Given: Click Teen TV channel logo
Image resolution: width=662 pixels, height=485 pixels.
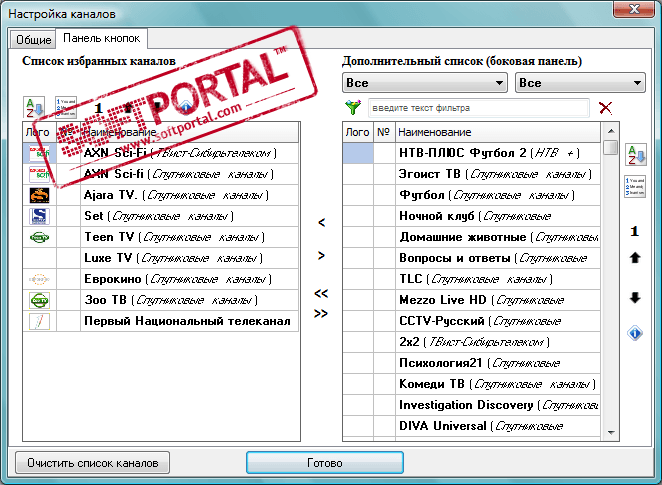Looking at the screenshot, I should pyautogui.click(x=39, y=237).
